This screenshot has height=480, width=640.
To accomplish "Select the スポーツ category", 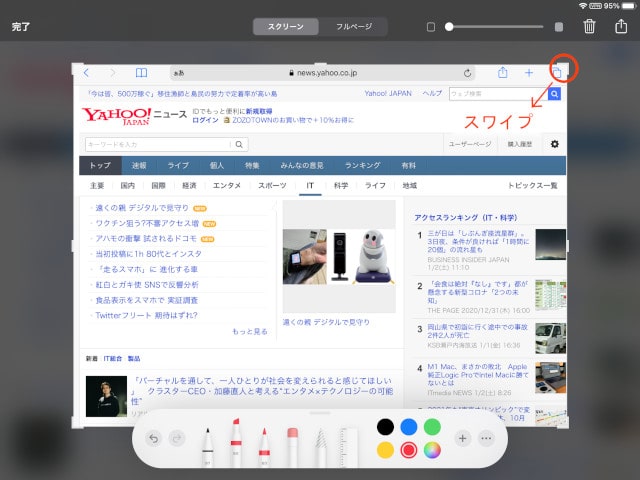I will [x=272, y=185].
